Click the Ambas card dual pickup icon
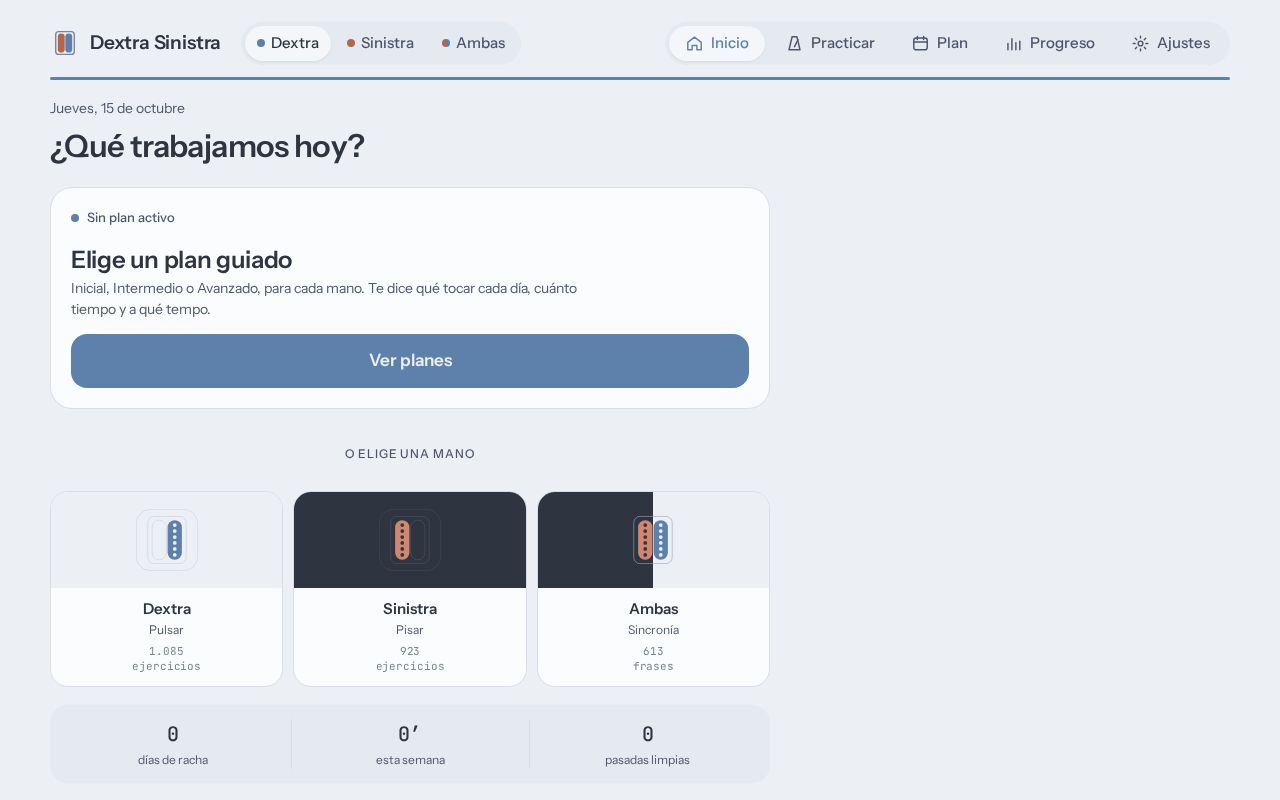The image size is (1280, 800). [x=653, y=540]
